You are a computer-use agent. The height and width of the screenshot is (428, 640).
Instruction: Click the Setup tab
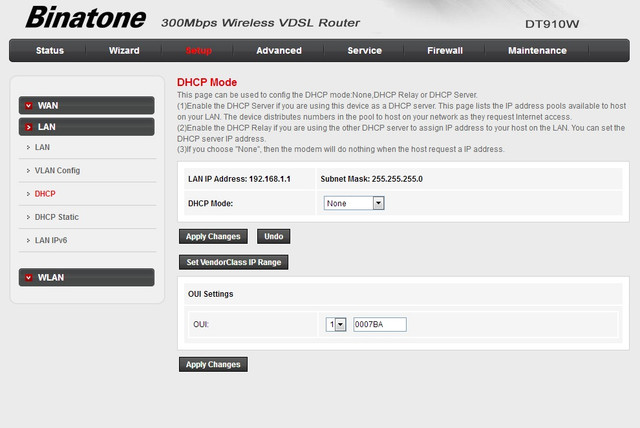pyautogui.click(x=198, y=50)
